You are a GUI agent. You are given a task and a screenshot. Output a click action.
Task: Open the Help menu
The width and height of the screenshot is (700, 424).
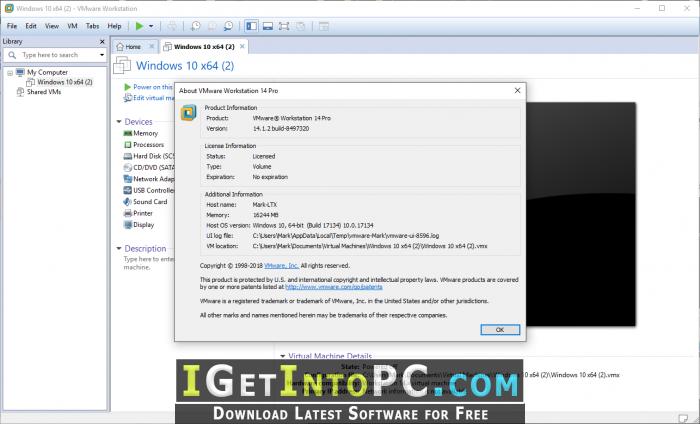[114, 26]
